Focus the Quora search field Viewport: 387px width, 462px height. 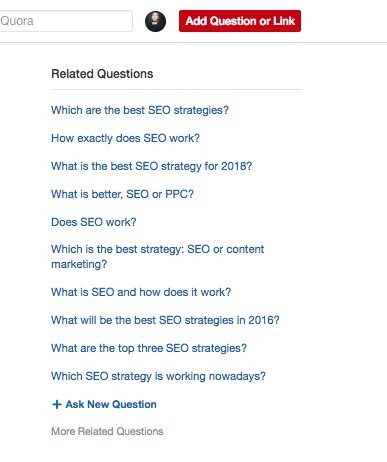(x=66, y=21)
